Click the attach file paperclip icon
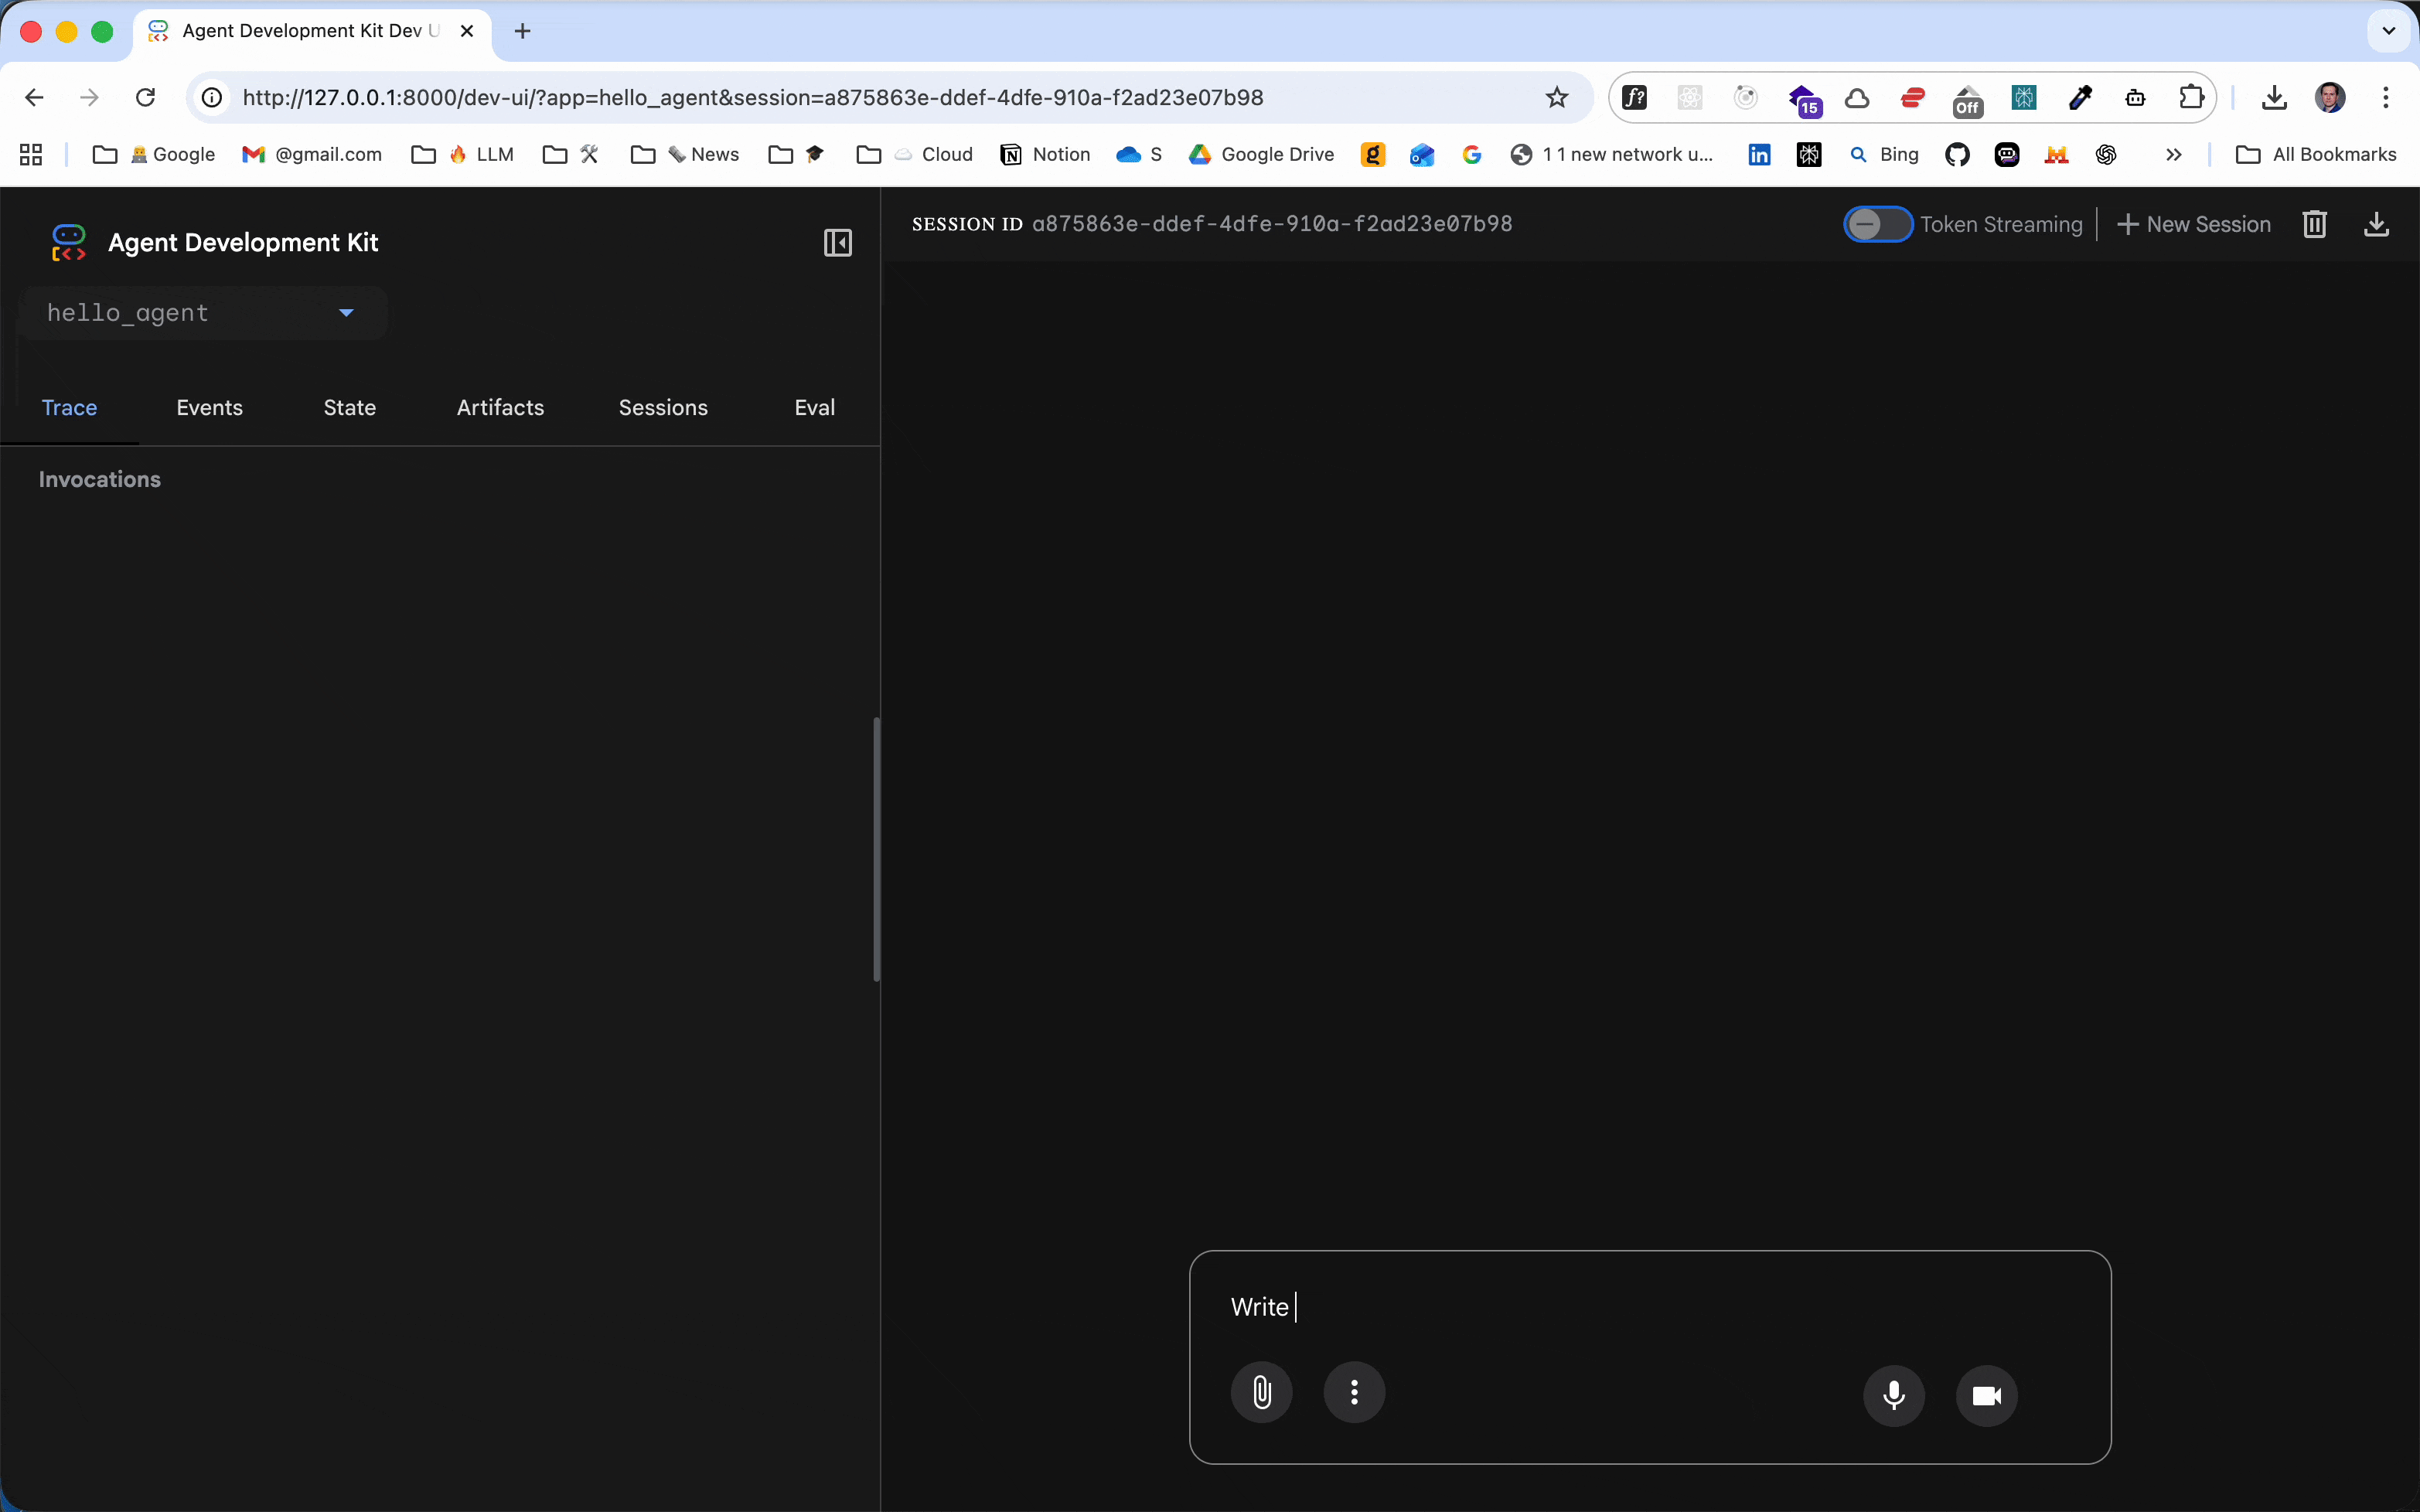The height and width of the screenshot is (1512, 2420). pos(1261,1392)
